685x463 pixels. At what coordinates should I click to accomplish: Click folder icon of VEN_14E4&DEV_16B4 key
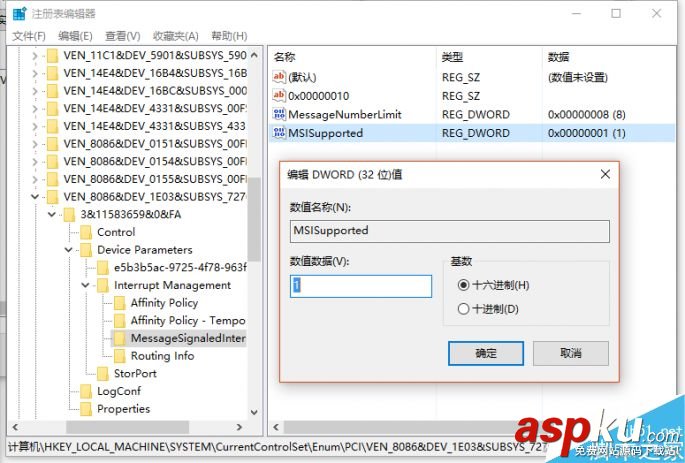tap(52, 73)
